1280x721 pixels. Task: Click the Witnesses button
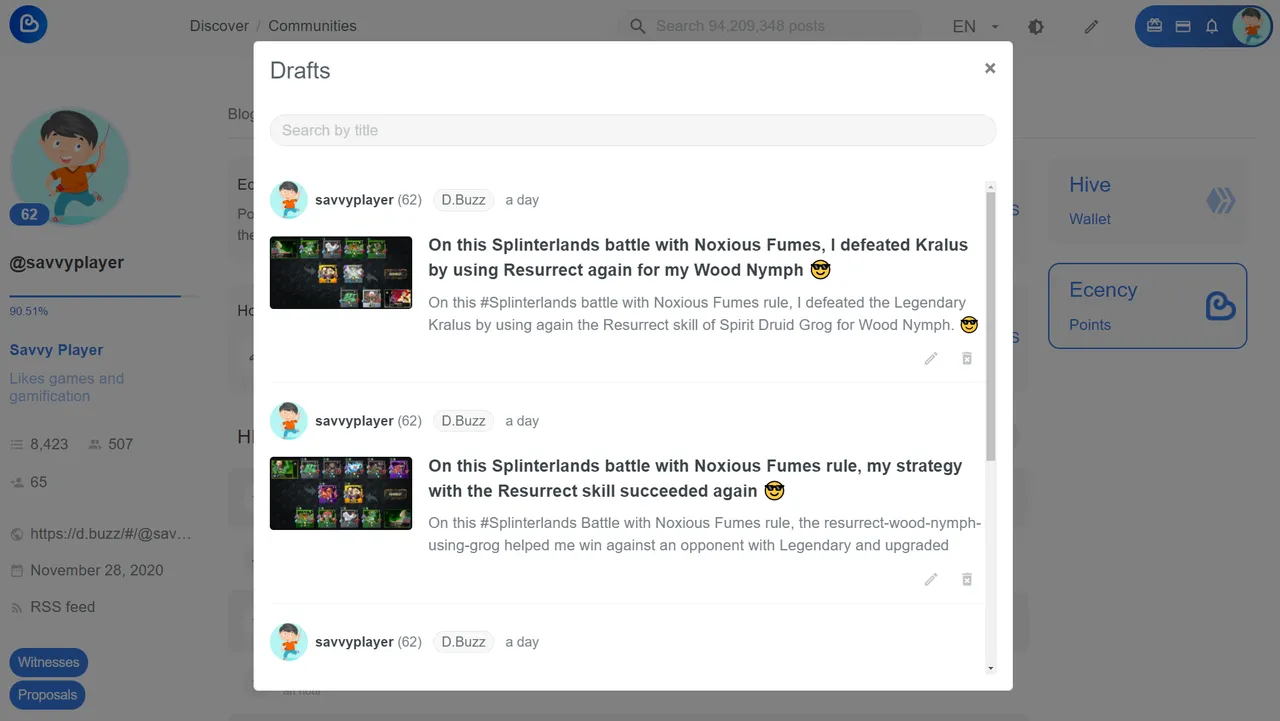click(x=48, y=662)
